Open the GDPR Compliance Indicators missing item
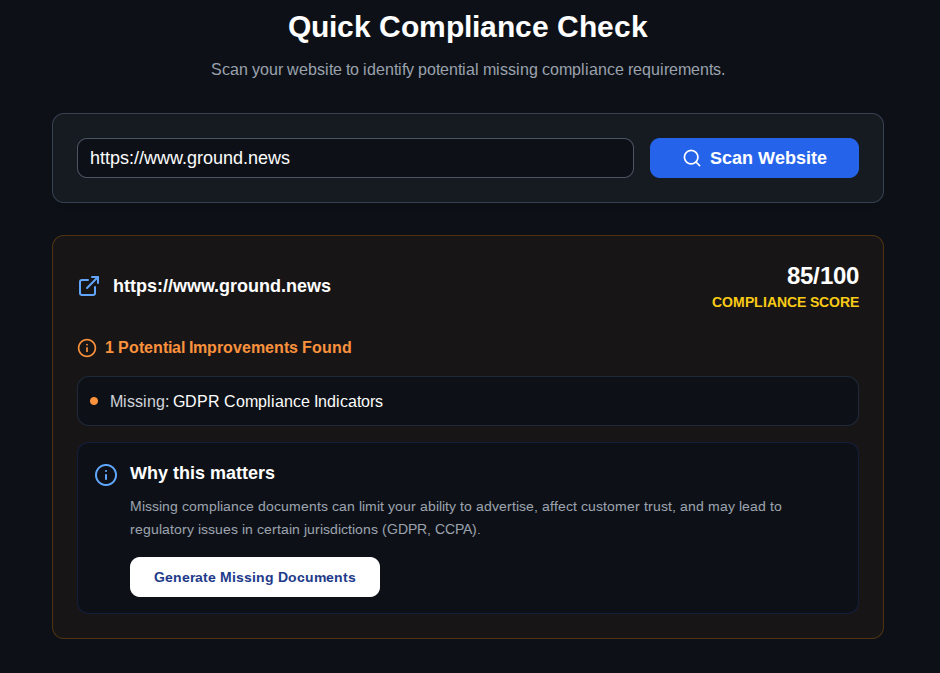Image resolution: width=940 pixels, height=673 pixels. pyautogui.click(x=277, y=401)
